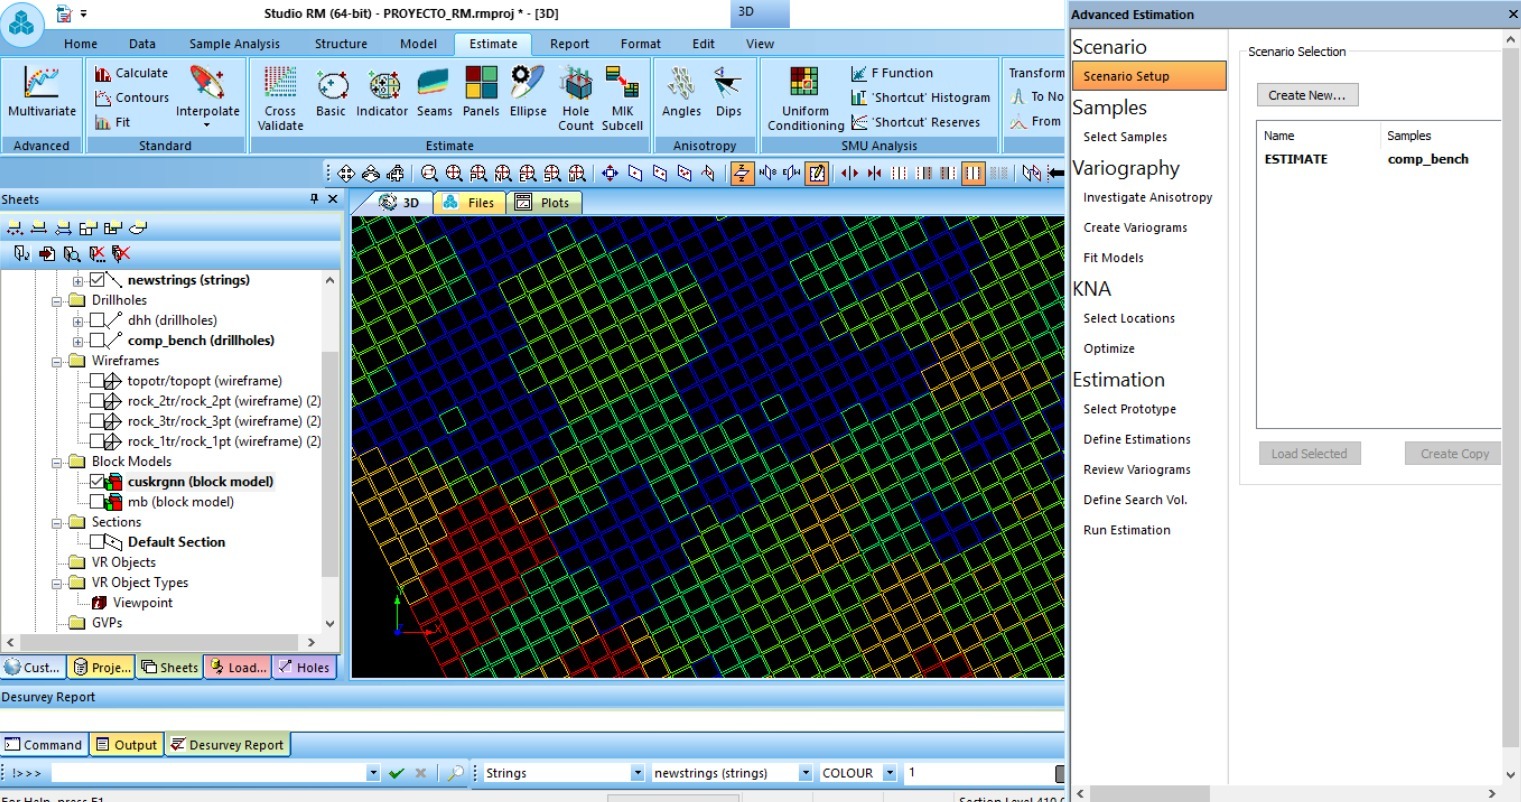This screenshot has width=1521, height=802.
Task: Select the Indicator estimate tool
Action: coord(382,93)
